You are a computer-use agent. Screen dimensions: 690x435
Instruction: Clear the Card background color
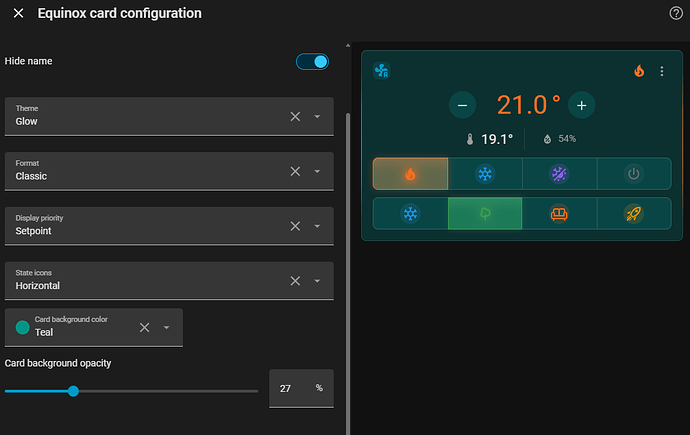tap(144, 327)
